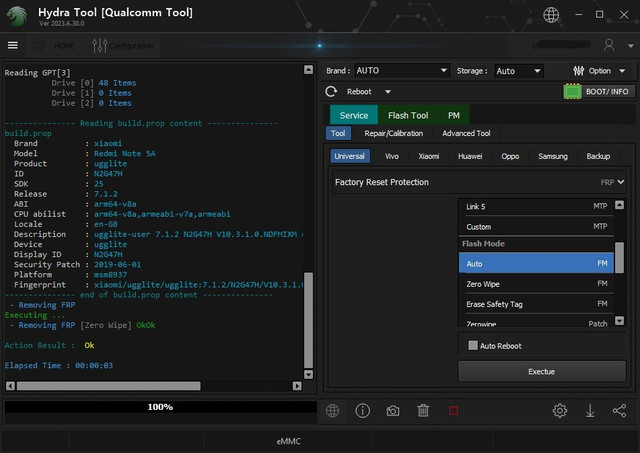Click the globe icon in bottom toolbar
The height and width of the screenshot is (453, 640).
tap(332, 411)
